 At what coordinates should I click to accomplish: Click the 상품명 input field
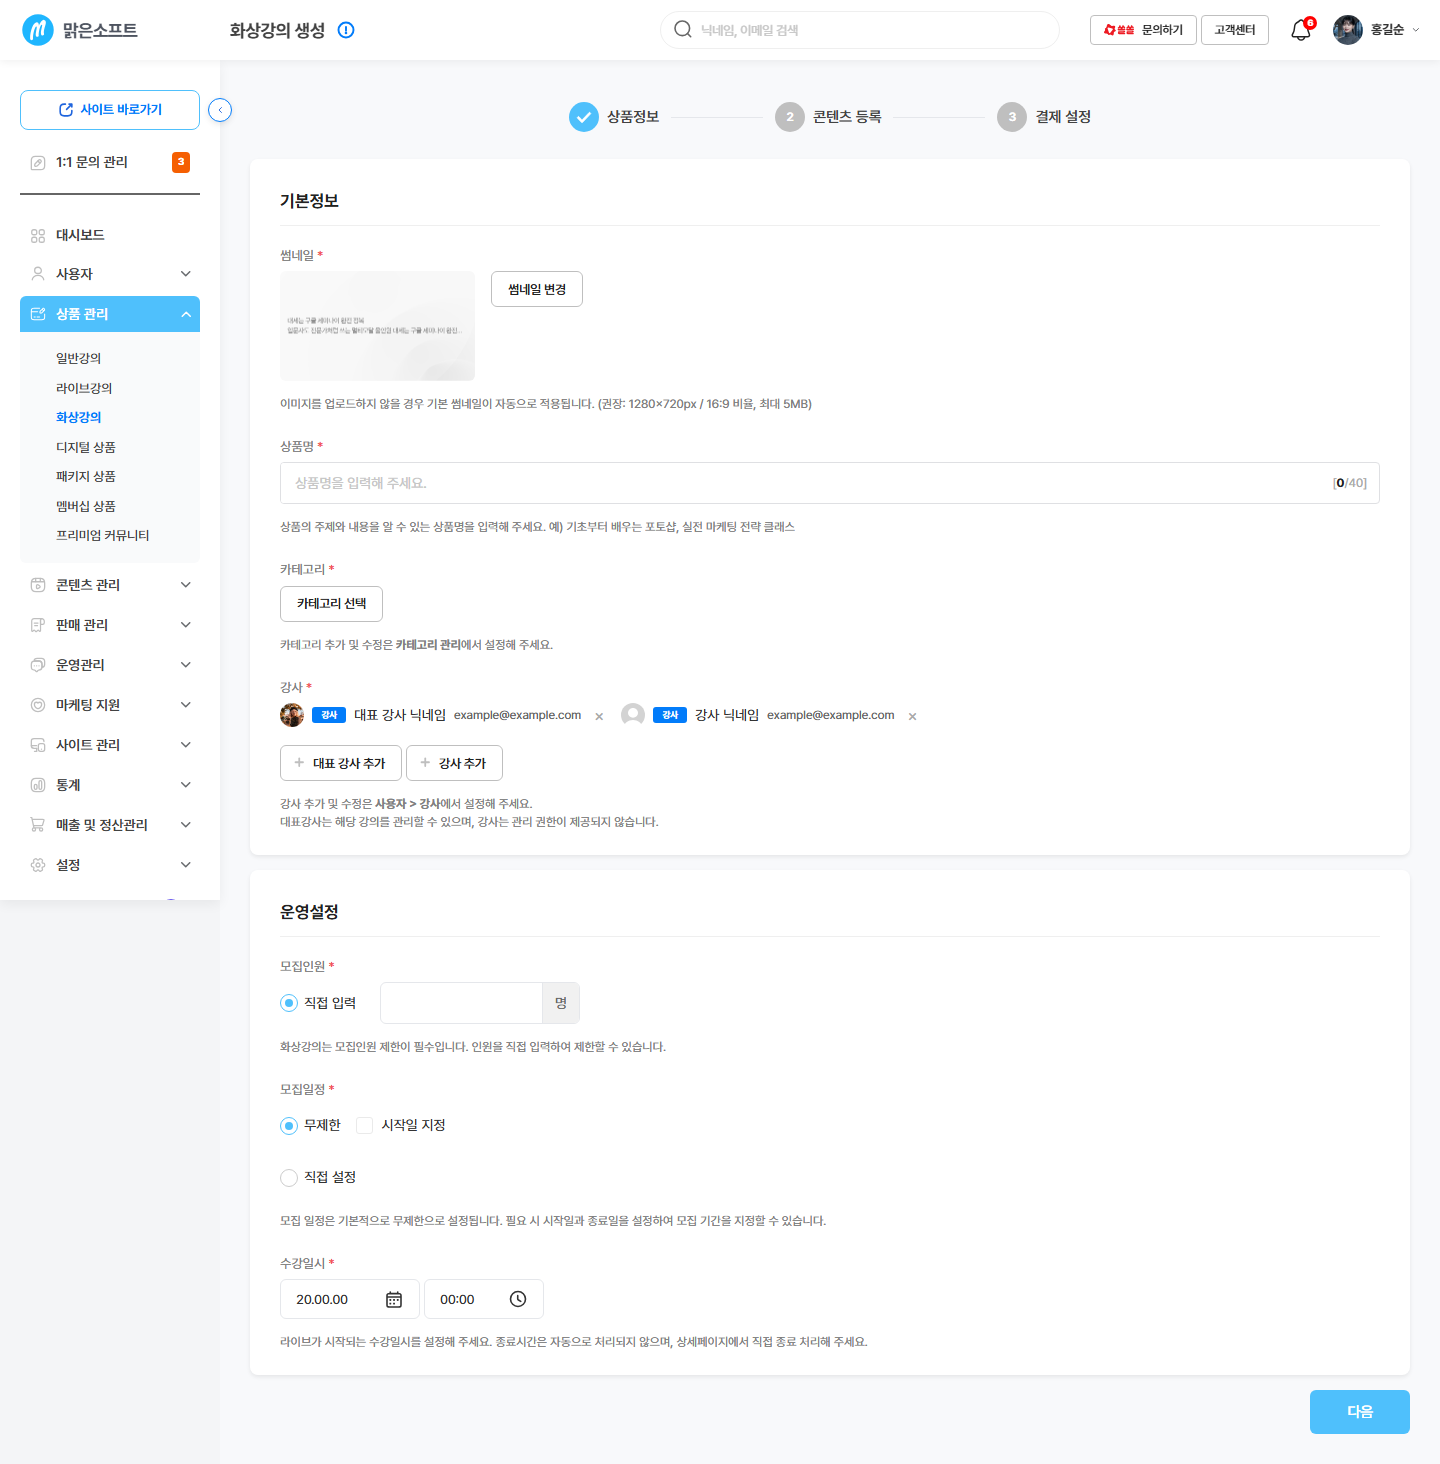[x=830, y=483]
